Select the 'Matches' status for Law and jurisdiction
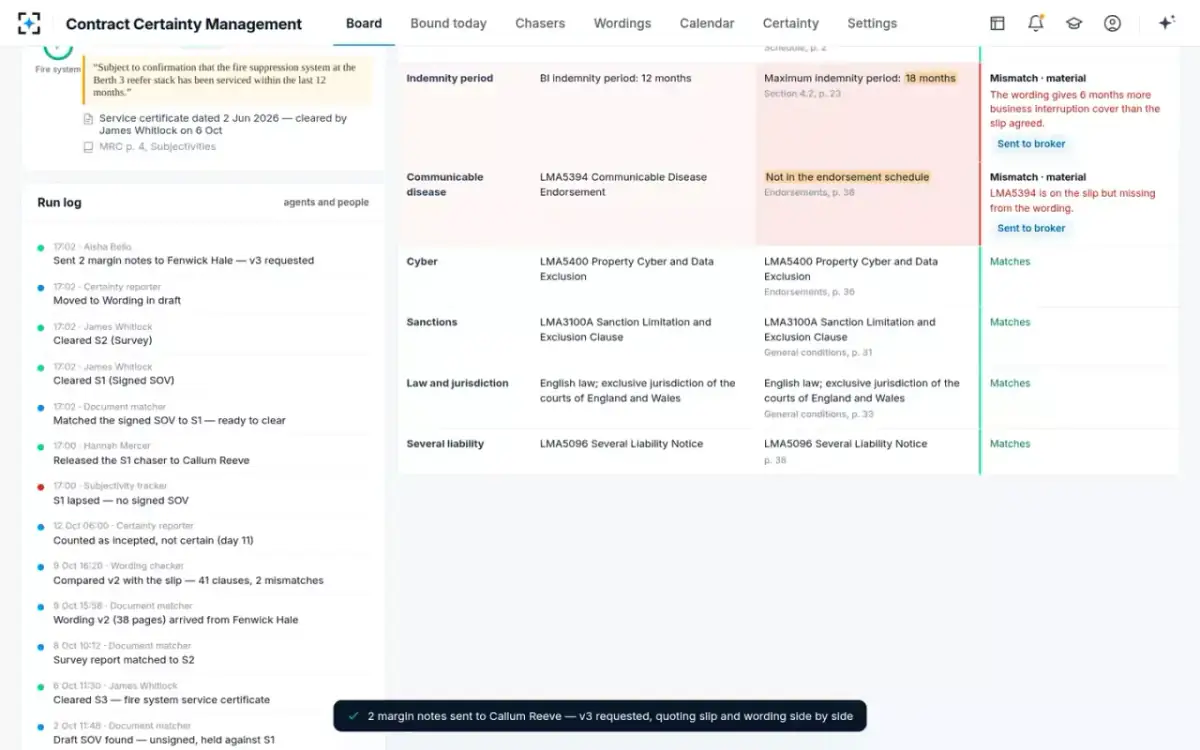This screenshot has width=1200, height=750. [x=1010, y=384]
